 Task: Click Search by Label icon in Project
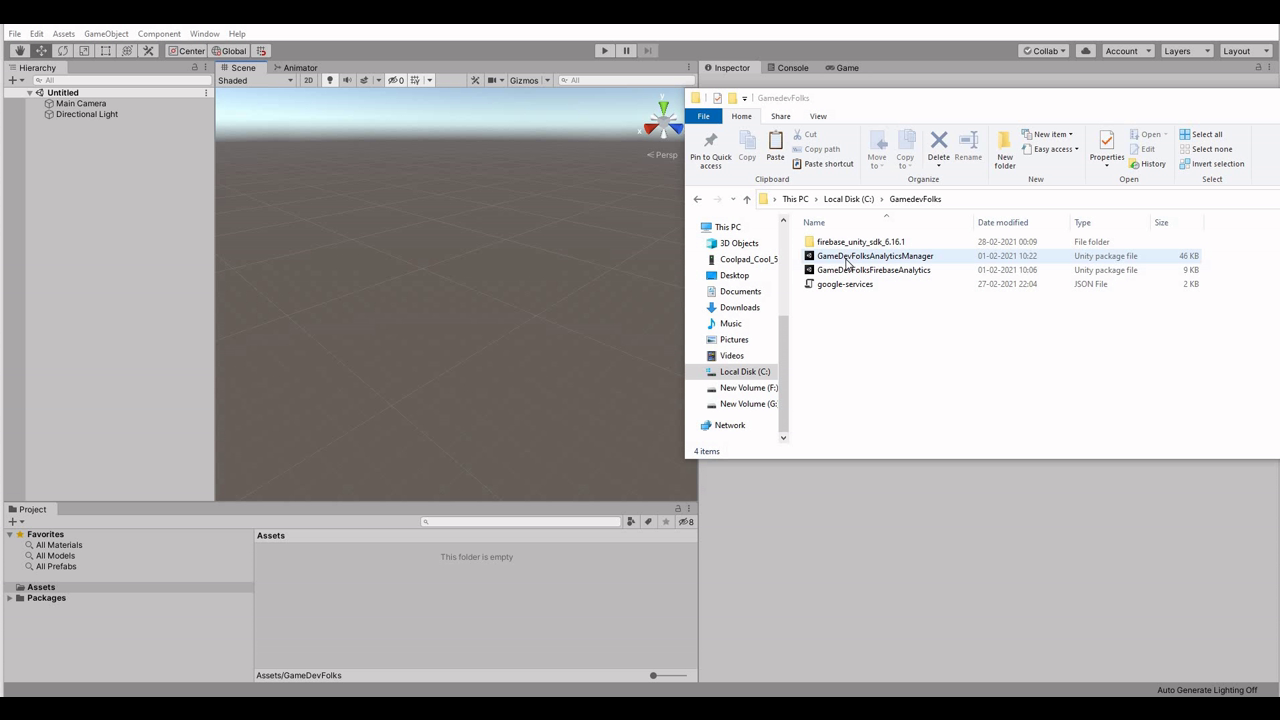pos(648,522)
